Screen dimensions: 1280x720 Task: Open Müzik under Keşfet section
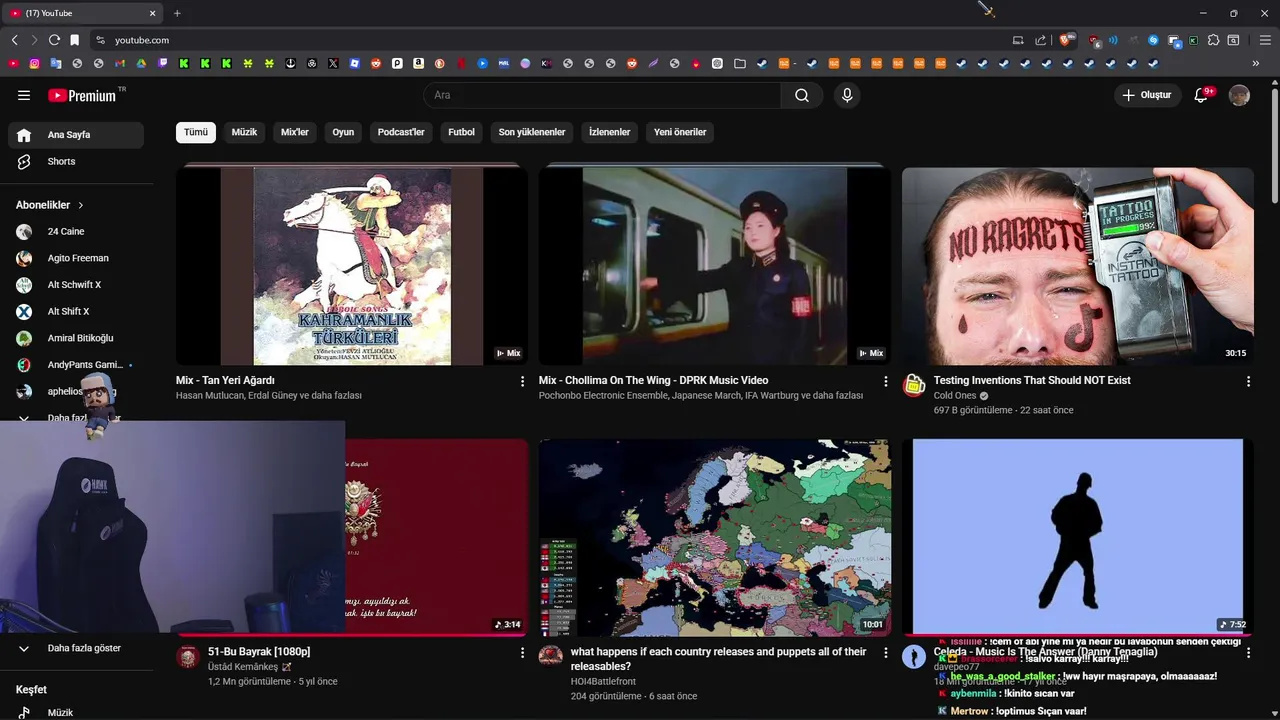point(76,712)
